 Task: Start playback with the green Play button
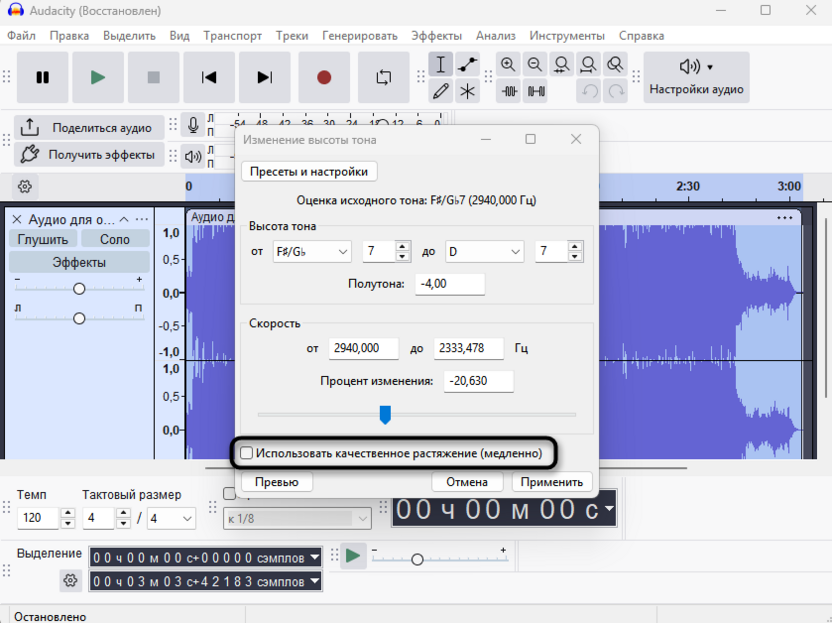(x=98, y=77)
